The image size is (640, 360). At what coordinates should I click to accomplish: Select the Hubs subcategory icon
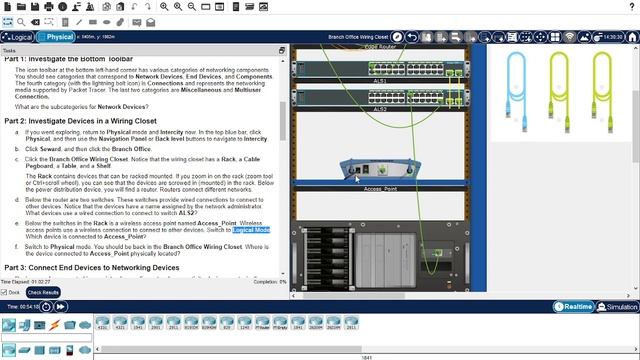click(x=40, y=350)
